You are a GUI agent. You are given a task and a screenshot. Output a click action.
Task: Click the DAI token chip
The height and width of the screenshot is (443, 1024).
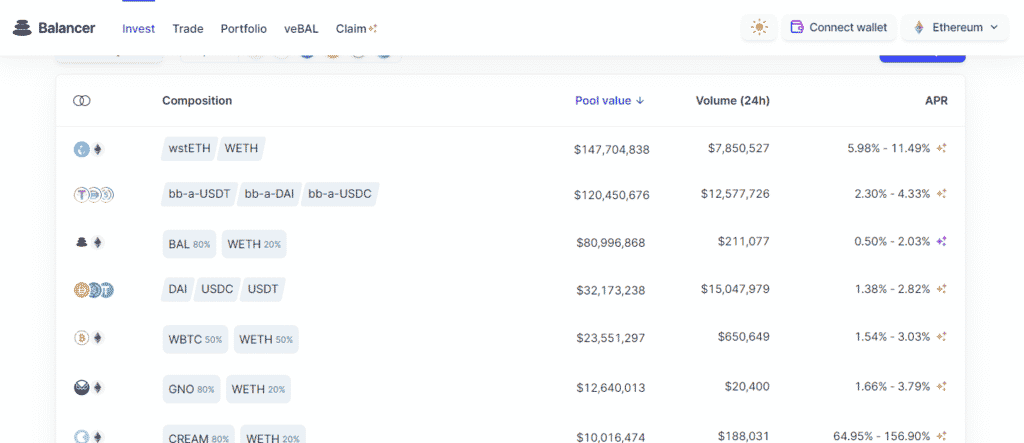point(178,289)
